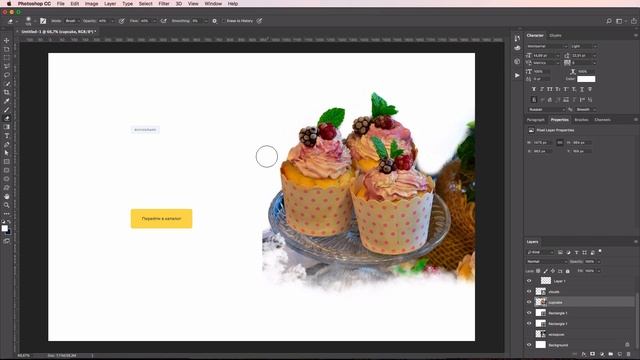Select the Hand tool

pos(7,196)
